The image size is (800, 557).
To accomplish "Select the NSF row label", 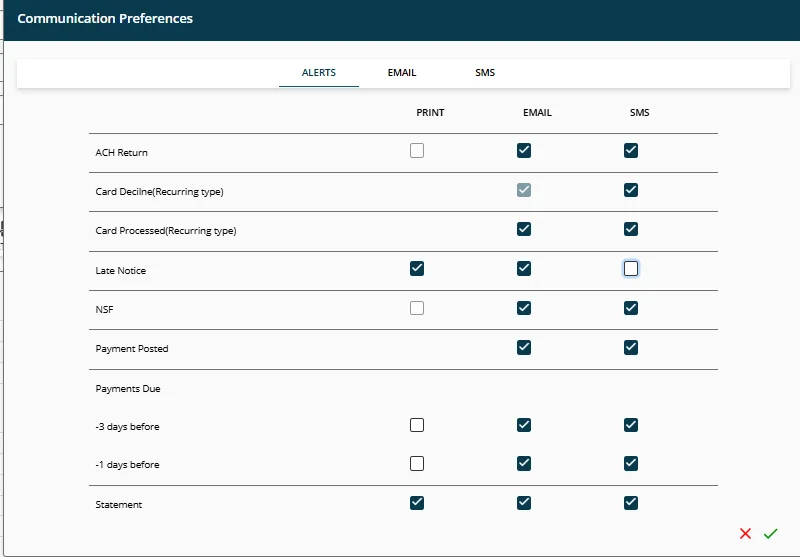I will click(104, 310).
